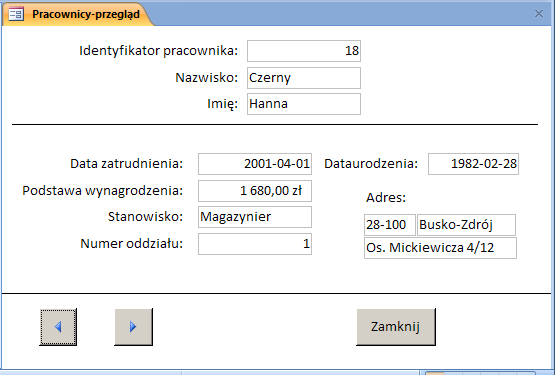Click the postal code field 28-100

[390, 225]
